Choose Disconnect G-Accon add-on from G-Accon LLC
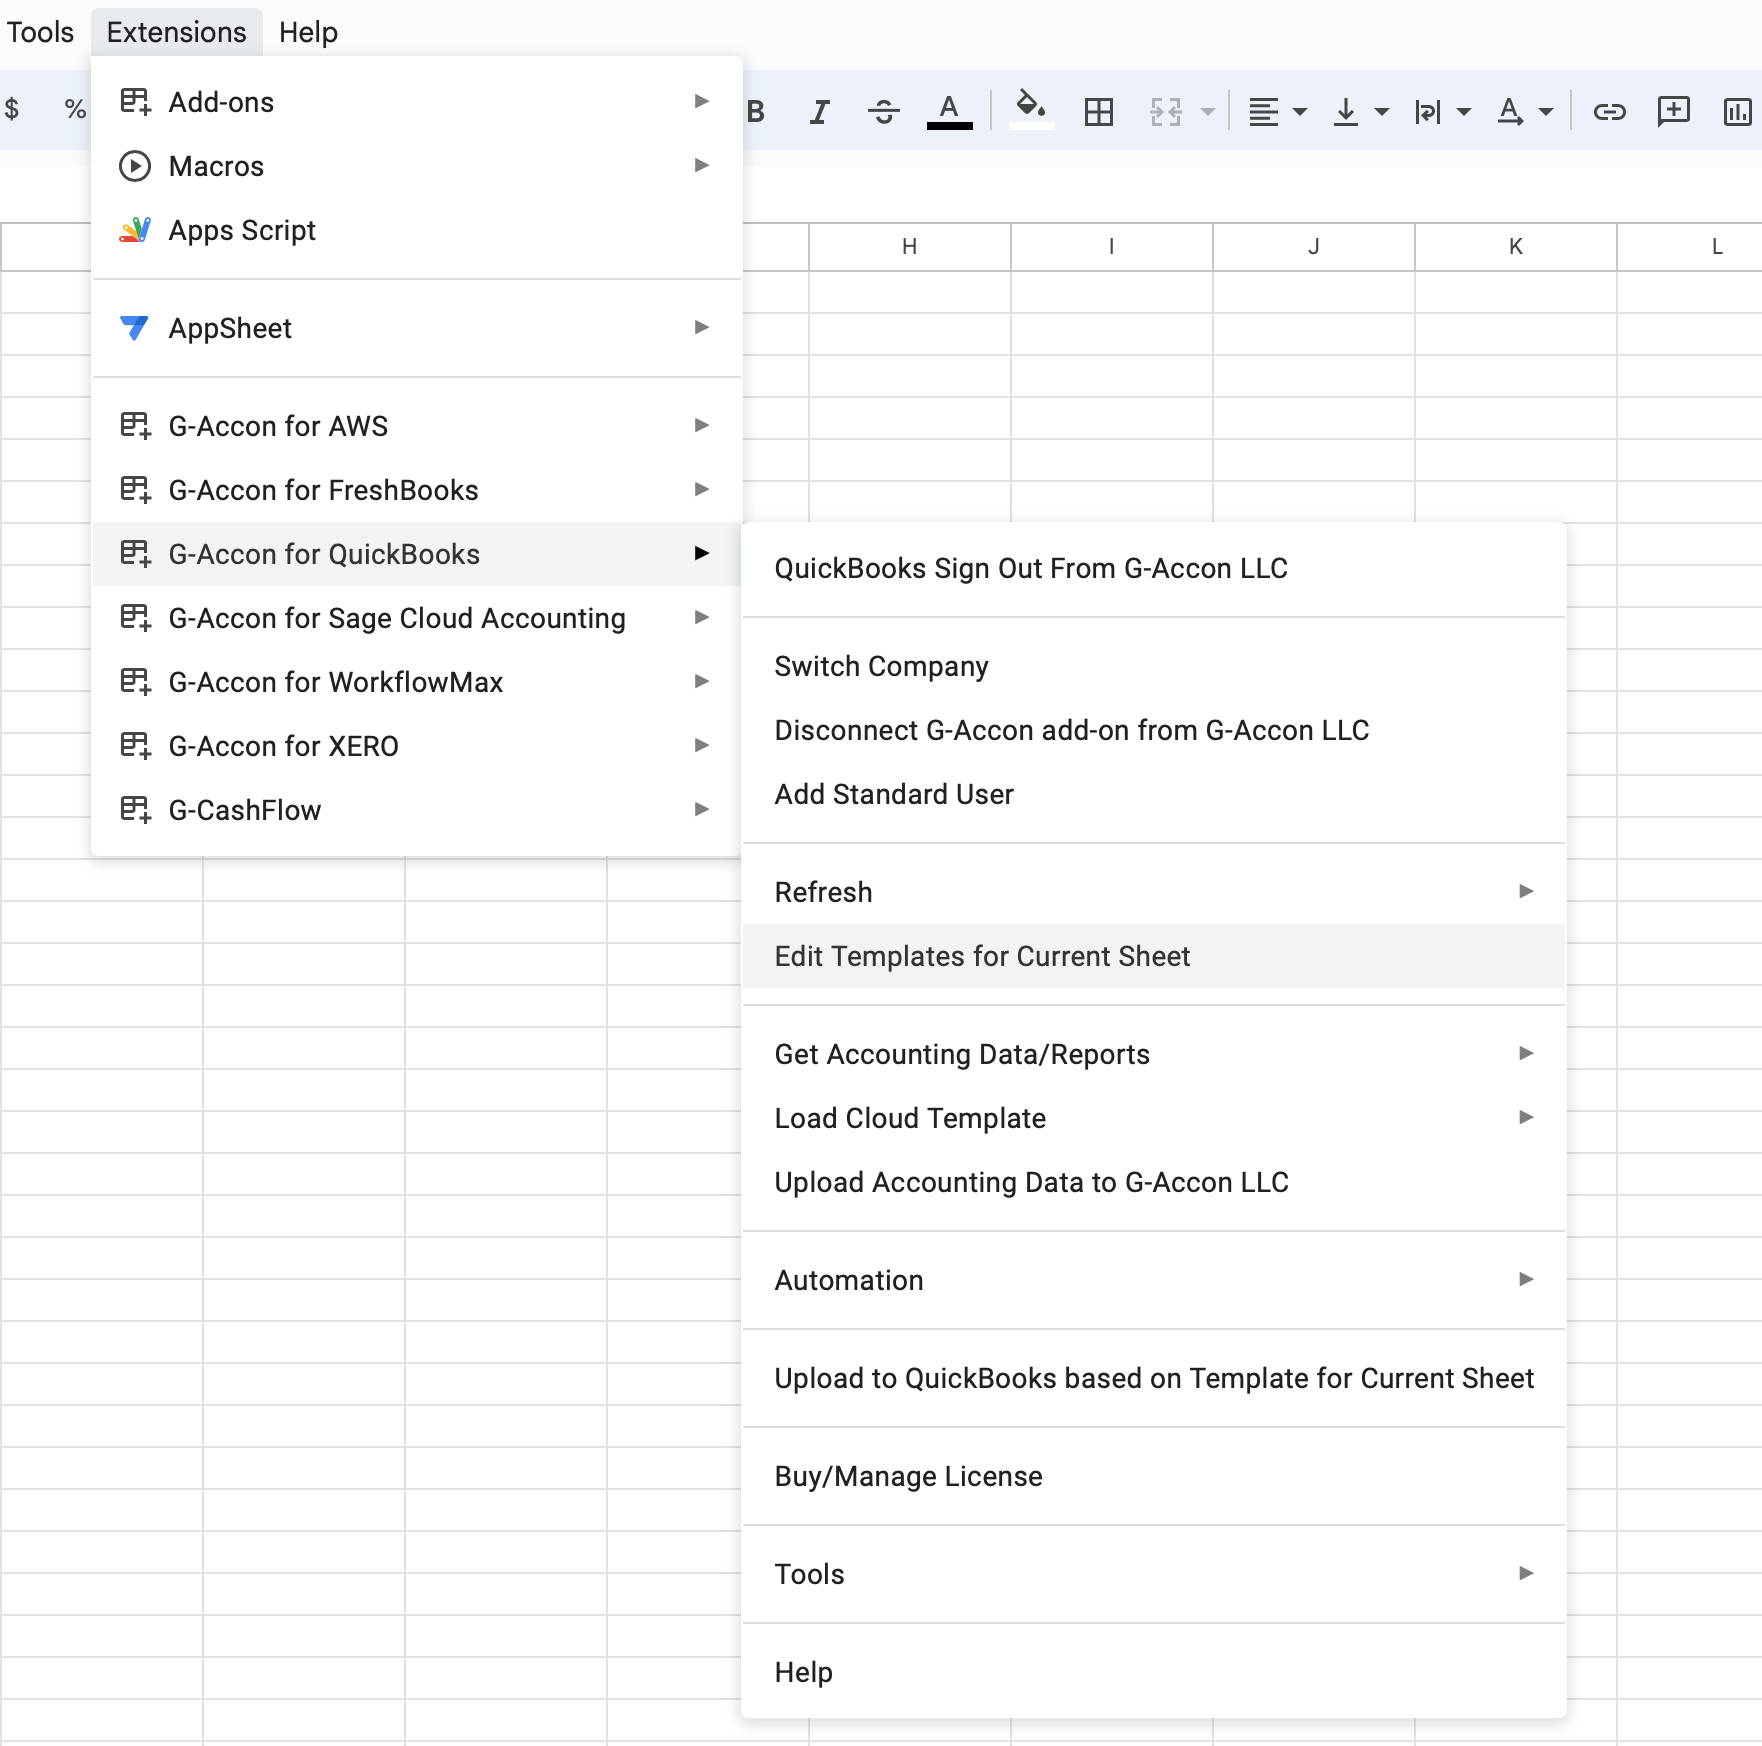The image size is (1762, 1746). click(1154, 730)
